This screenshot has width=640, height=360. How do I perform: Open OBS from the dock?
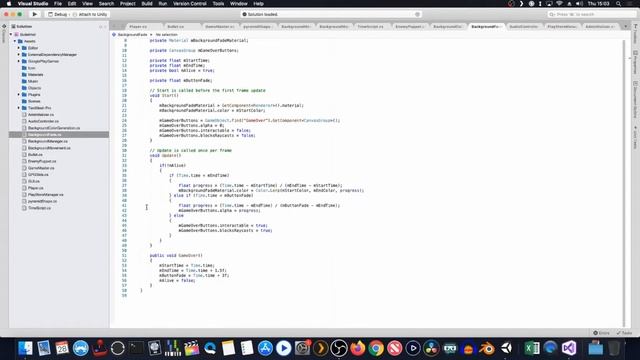tap(339, 348)
